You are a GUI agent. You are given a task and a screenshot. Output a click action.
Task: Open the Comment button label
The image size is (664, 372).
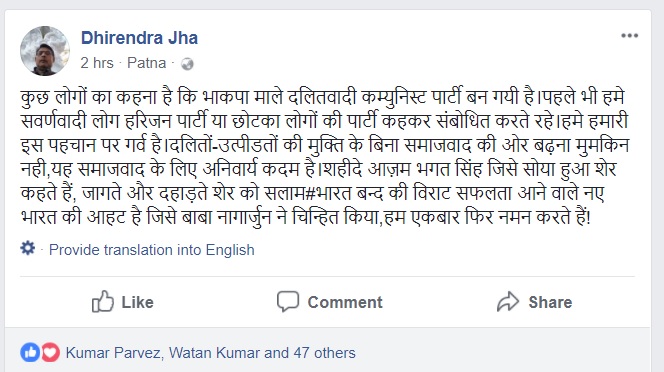tap(345, 303)
